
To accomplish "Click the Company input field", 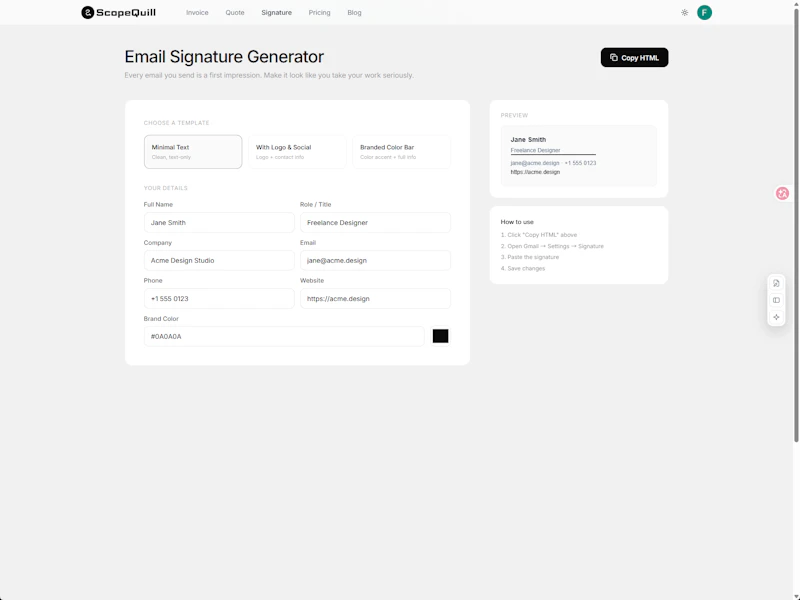I will click(x=219, y=260).
